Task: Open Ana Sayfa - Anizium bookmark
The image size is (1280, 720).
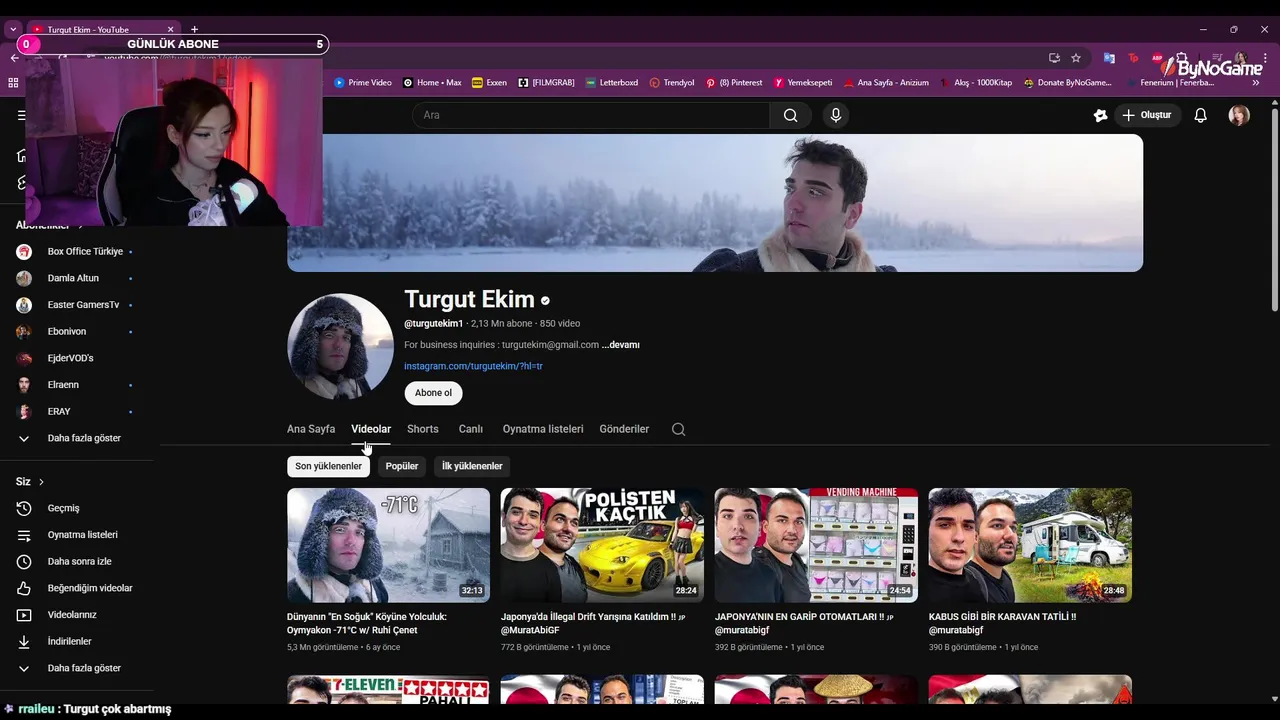Action: pos(886,83)
